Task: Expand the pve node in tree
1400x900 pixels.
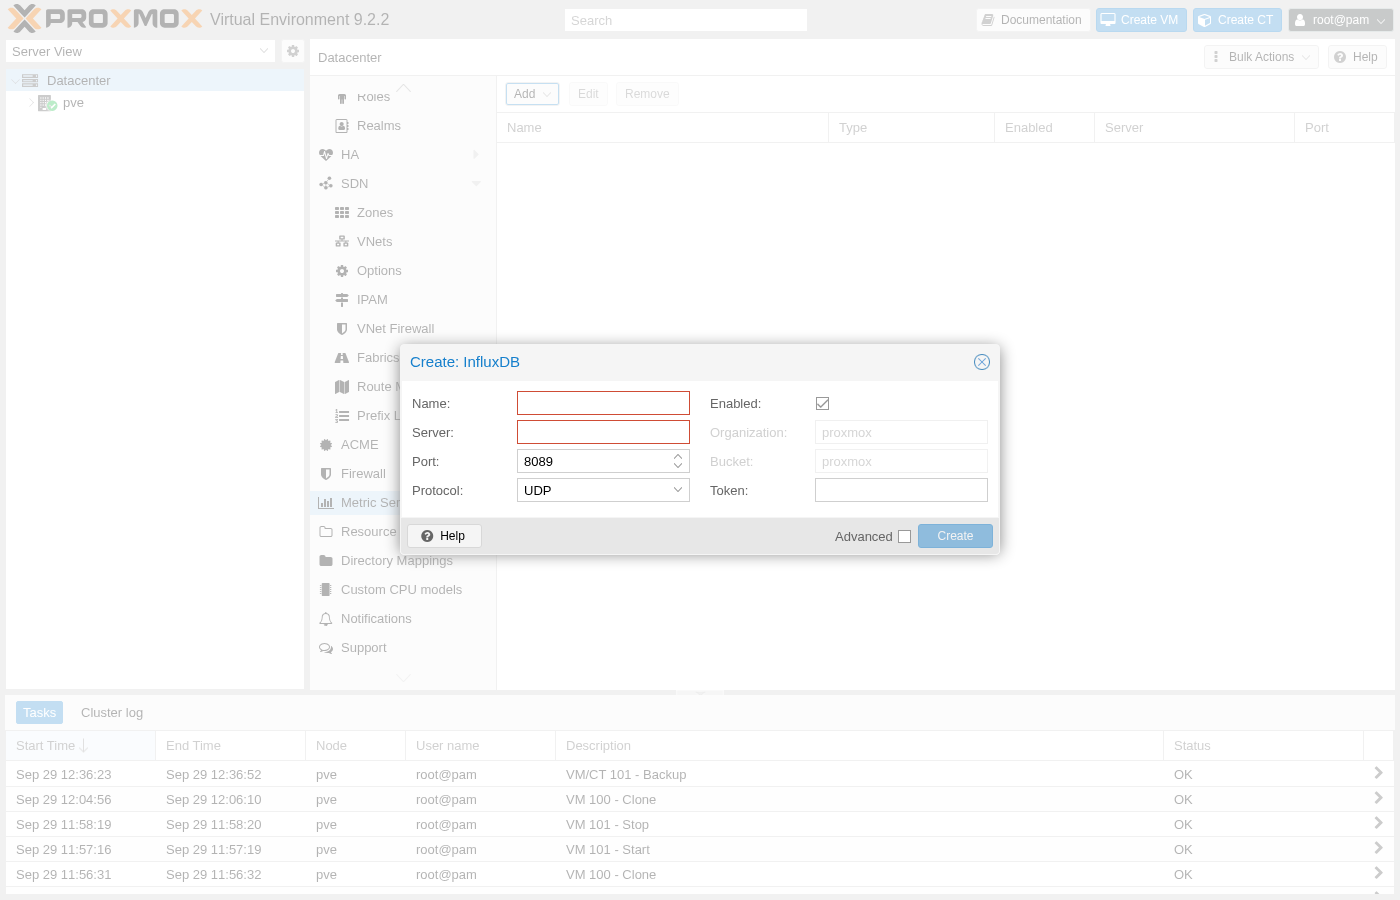Action: pos(31,103)
